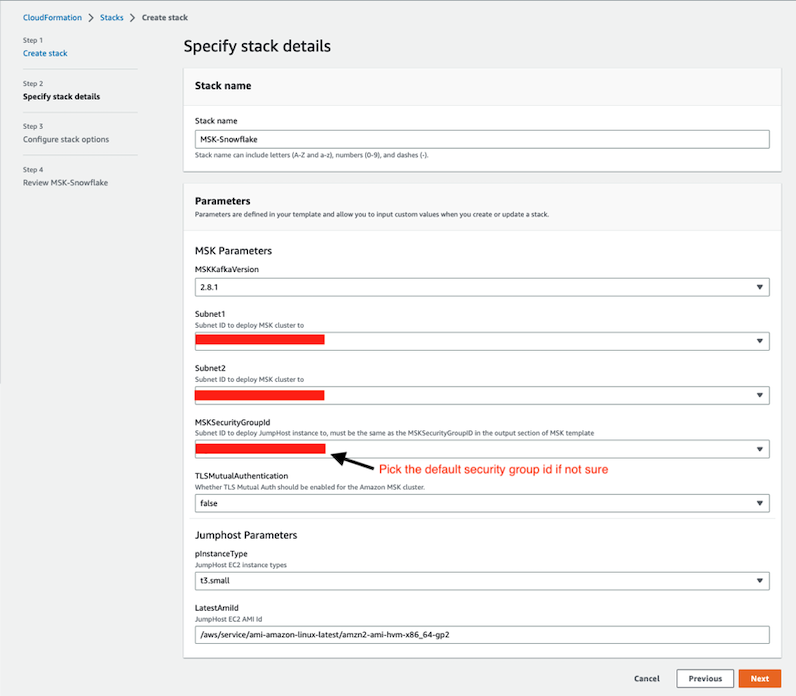Select the Specify stack details step
The image size is (796, 696).
[x=61, y=97]
